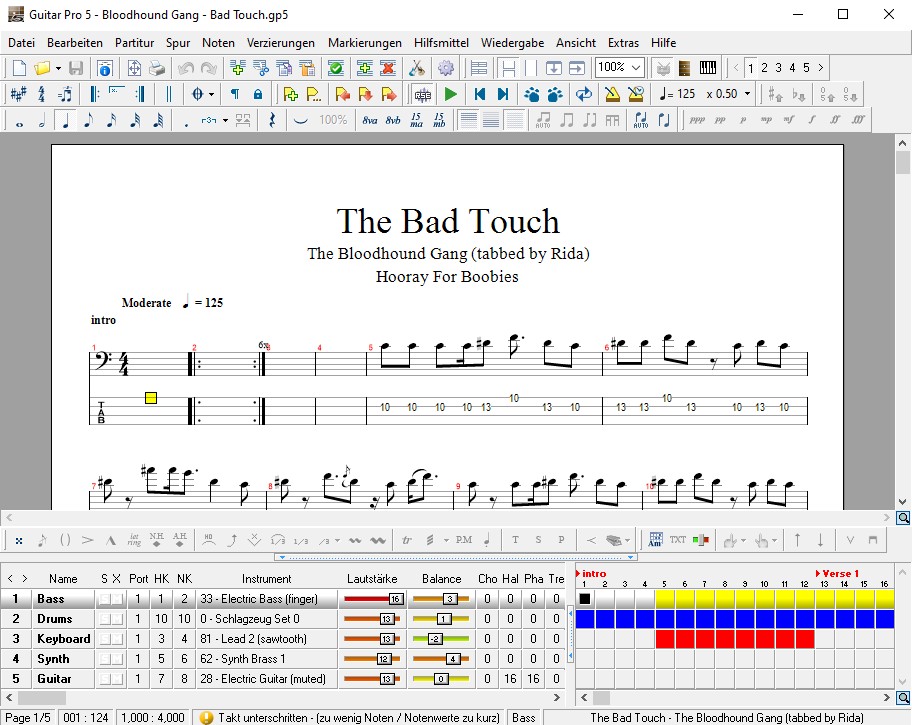Open the Verzierungen menu

281,42
